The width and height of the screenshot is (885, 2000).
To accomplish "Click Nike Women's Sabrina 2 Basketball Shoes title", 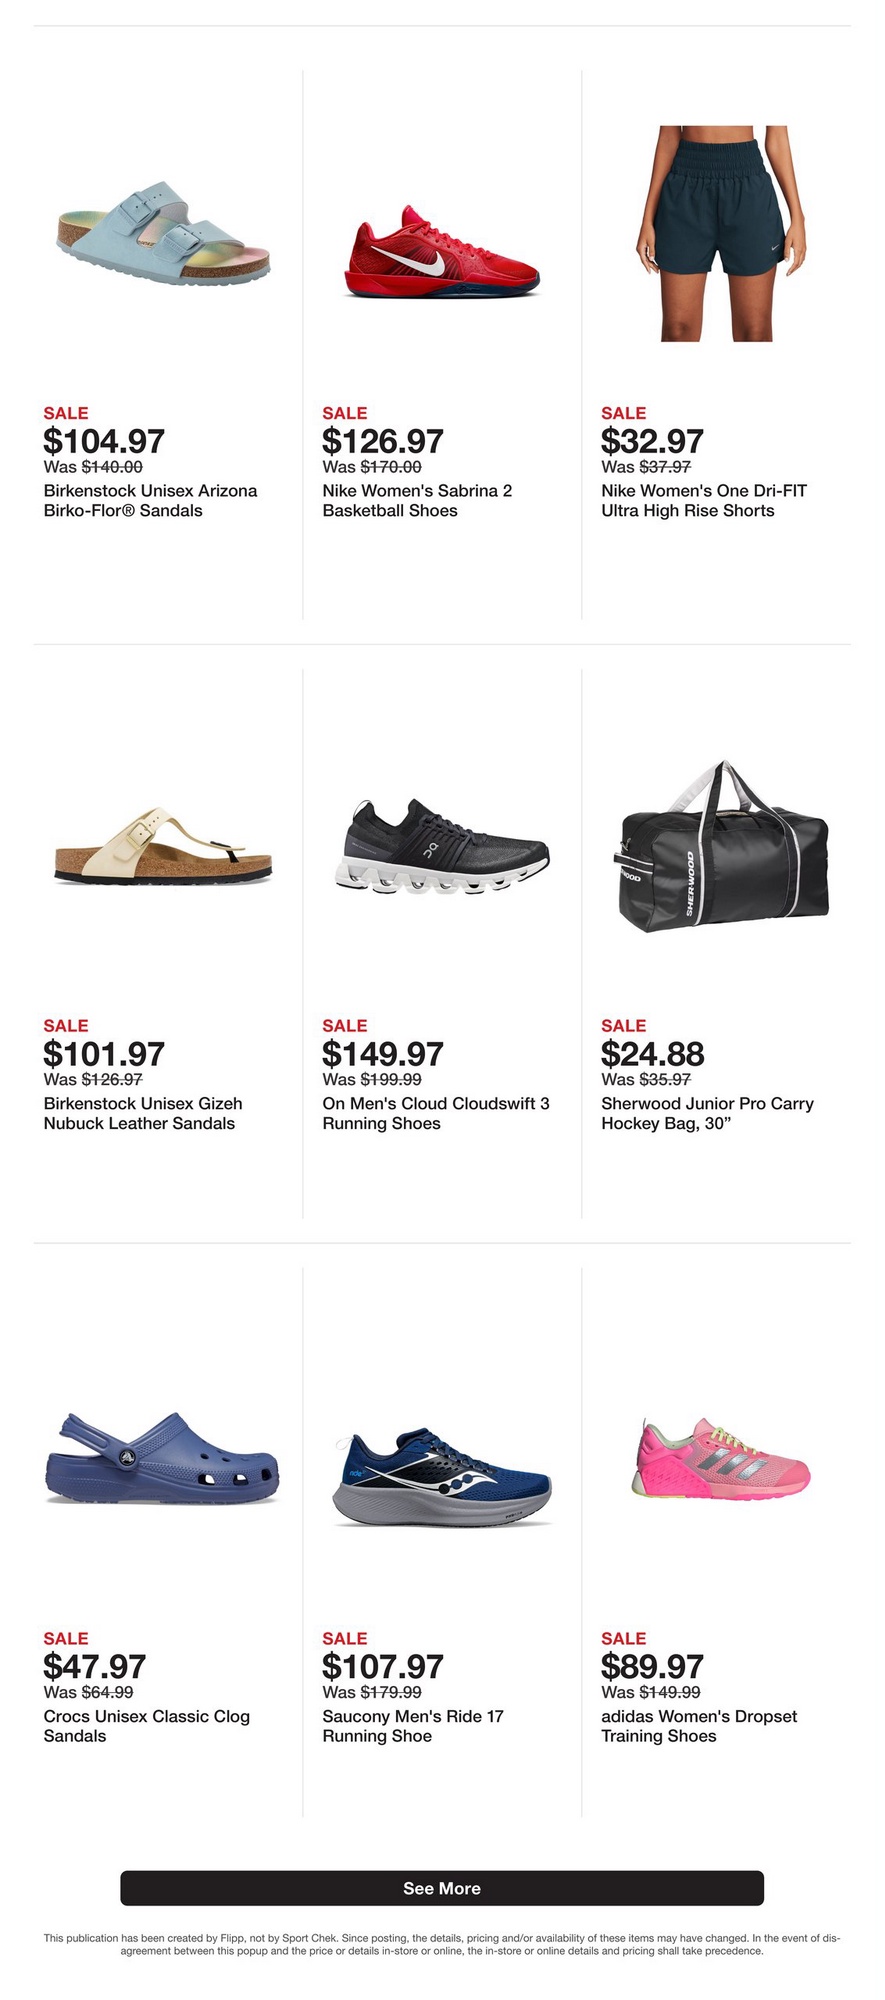I will tap(417, 501).
